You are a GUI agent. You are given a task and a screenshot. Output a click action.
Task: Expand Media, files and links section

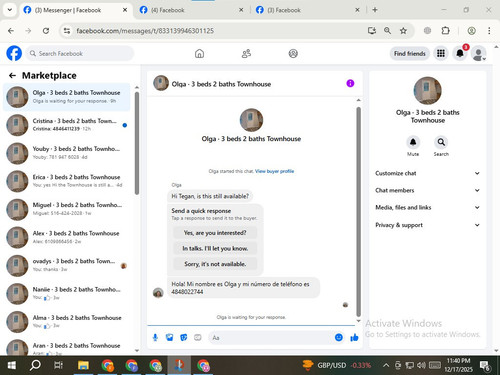pos(427,208)
